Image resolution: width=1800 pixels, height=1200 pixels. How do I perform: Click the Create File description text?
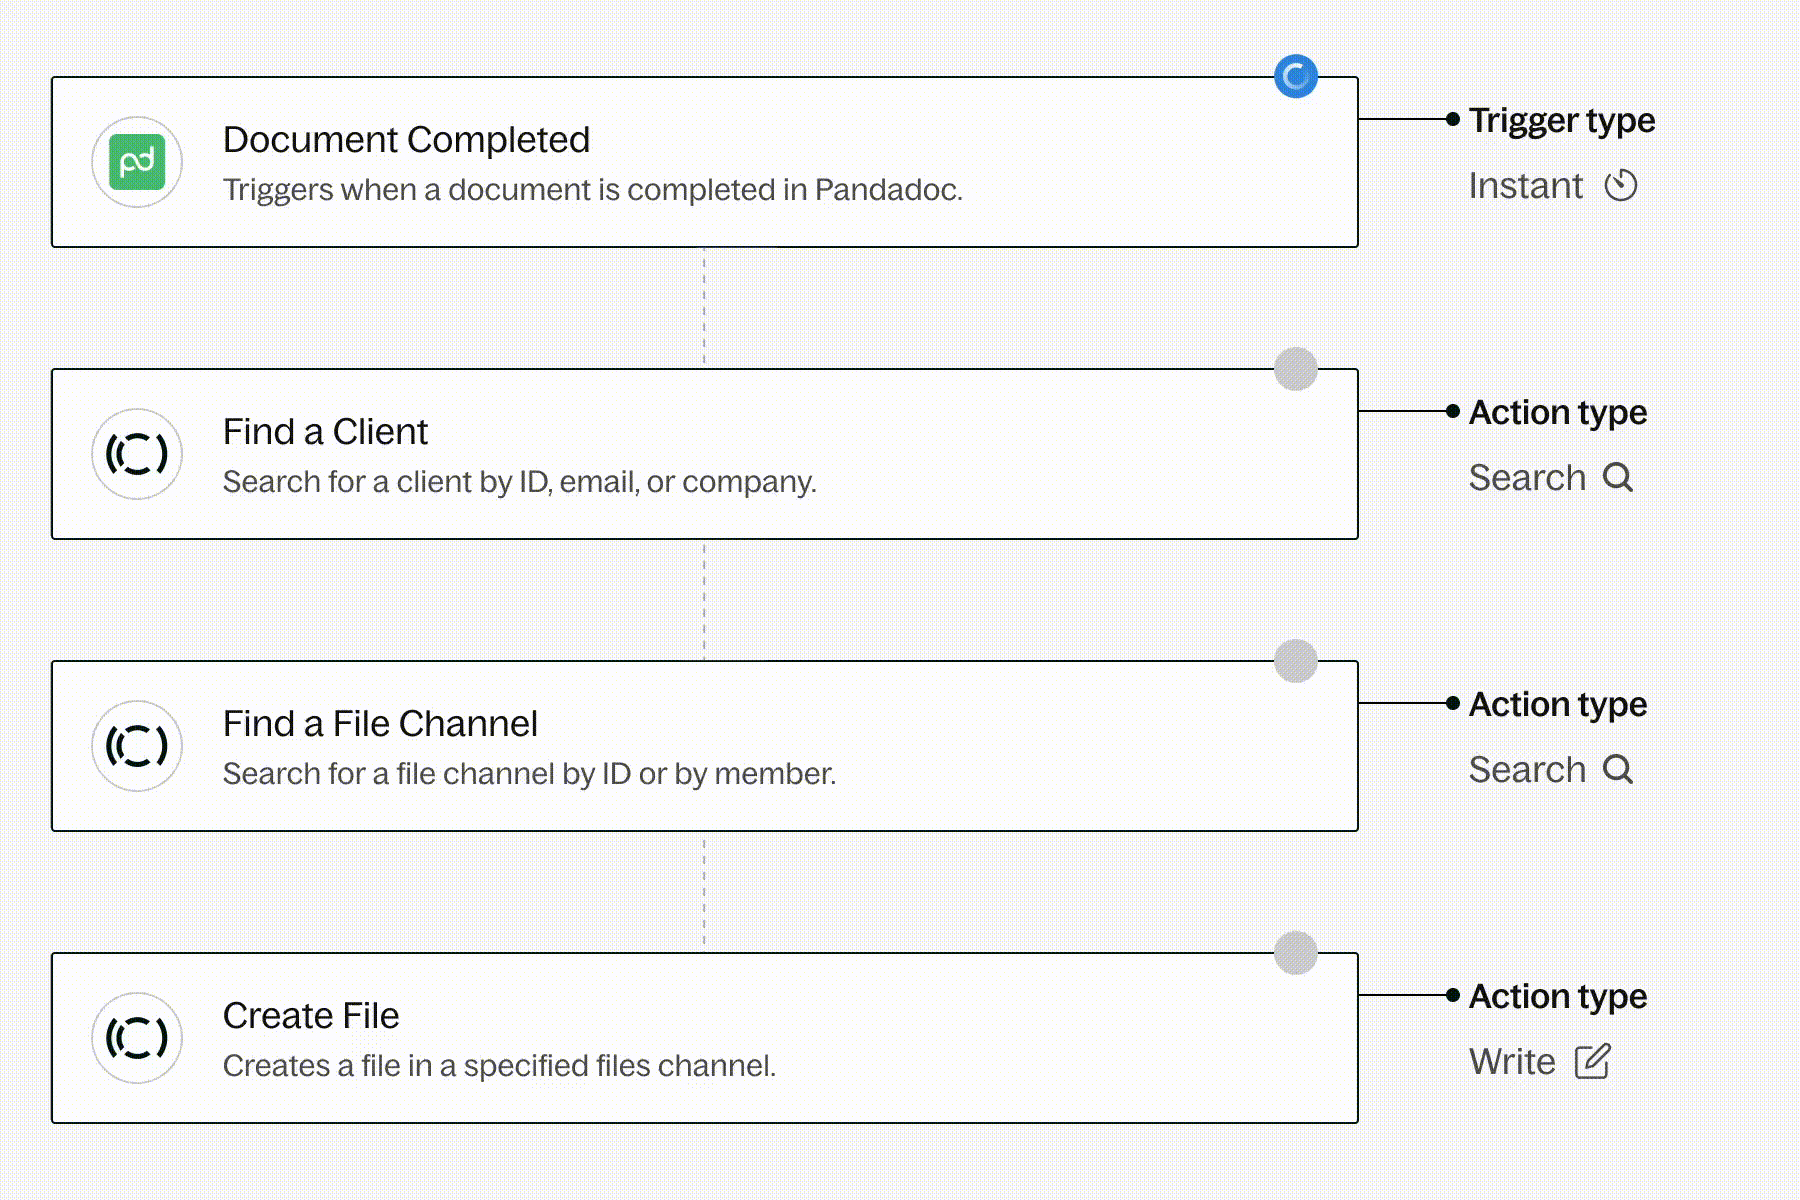(x=499, y=1066)
